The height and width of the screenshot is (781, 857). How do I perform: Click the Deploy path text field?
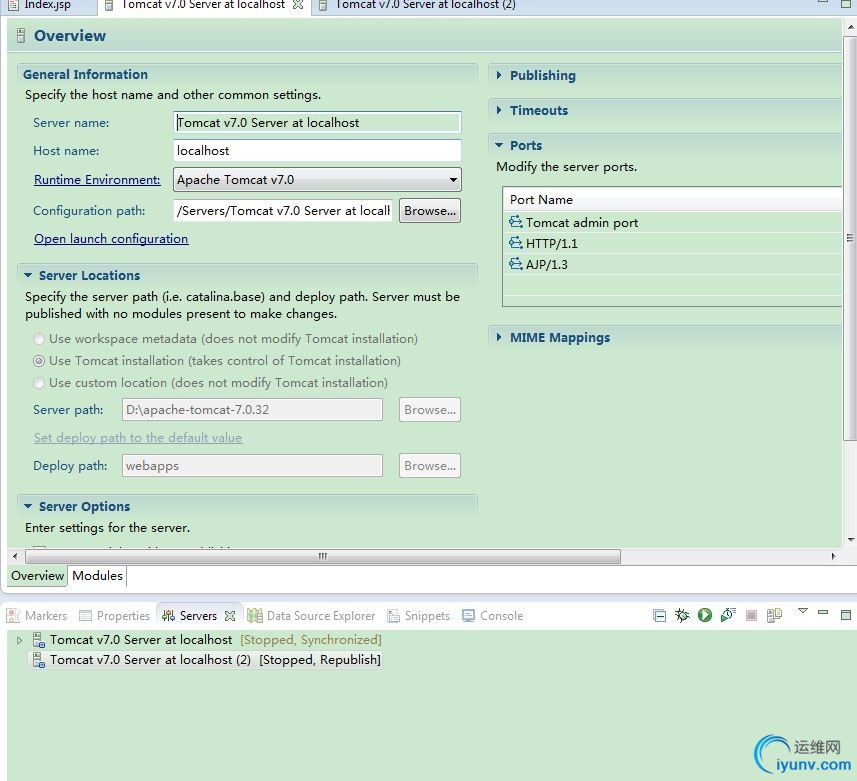pyautogui.click(x=252, y=466)
